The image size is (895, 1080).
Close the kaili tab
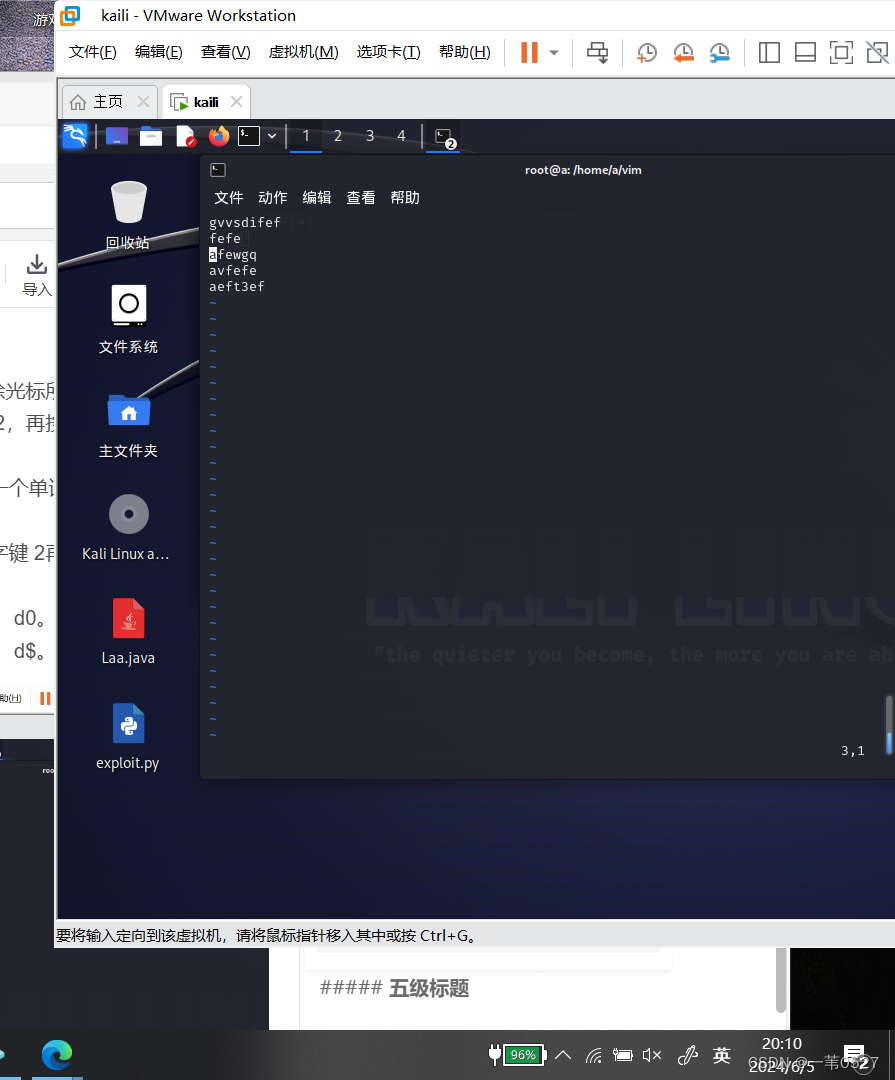pyautogui.click(x=236, y=102)
